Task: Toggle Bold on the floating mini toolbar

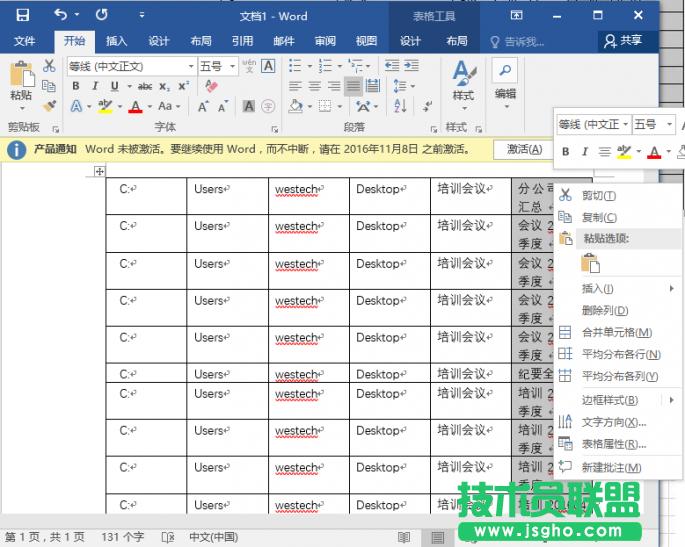Action: [x=565, y=152]
